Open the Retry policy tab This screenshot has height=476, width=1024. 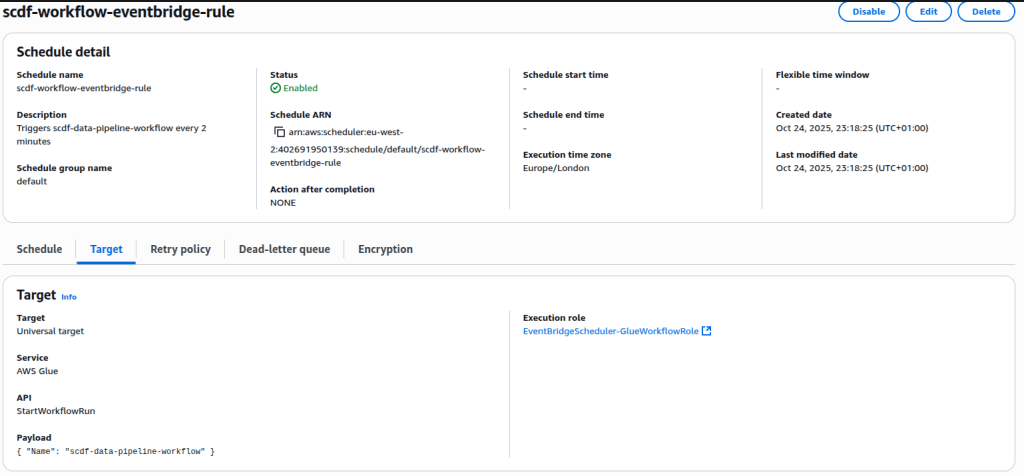[180, 249]
